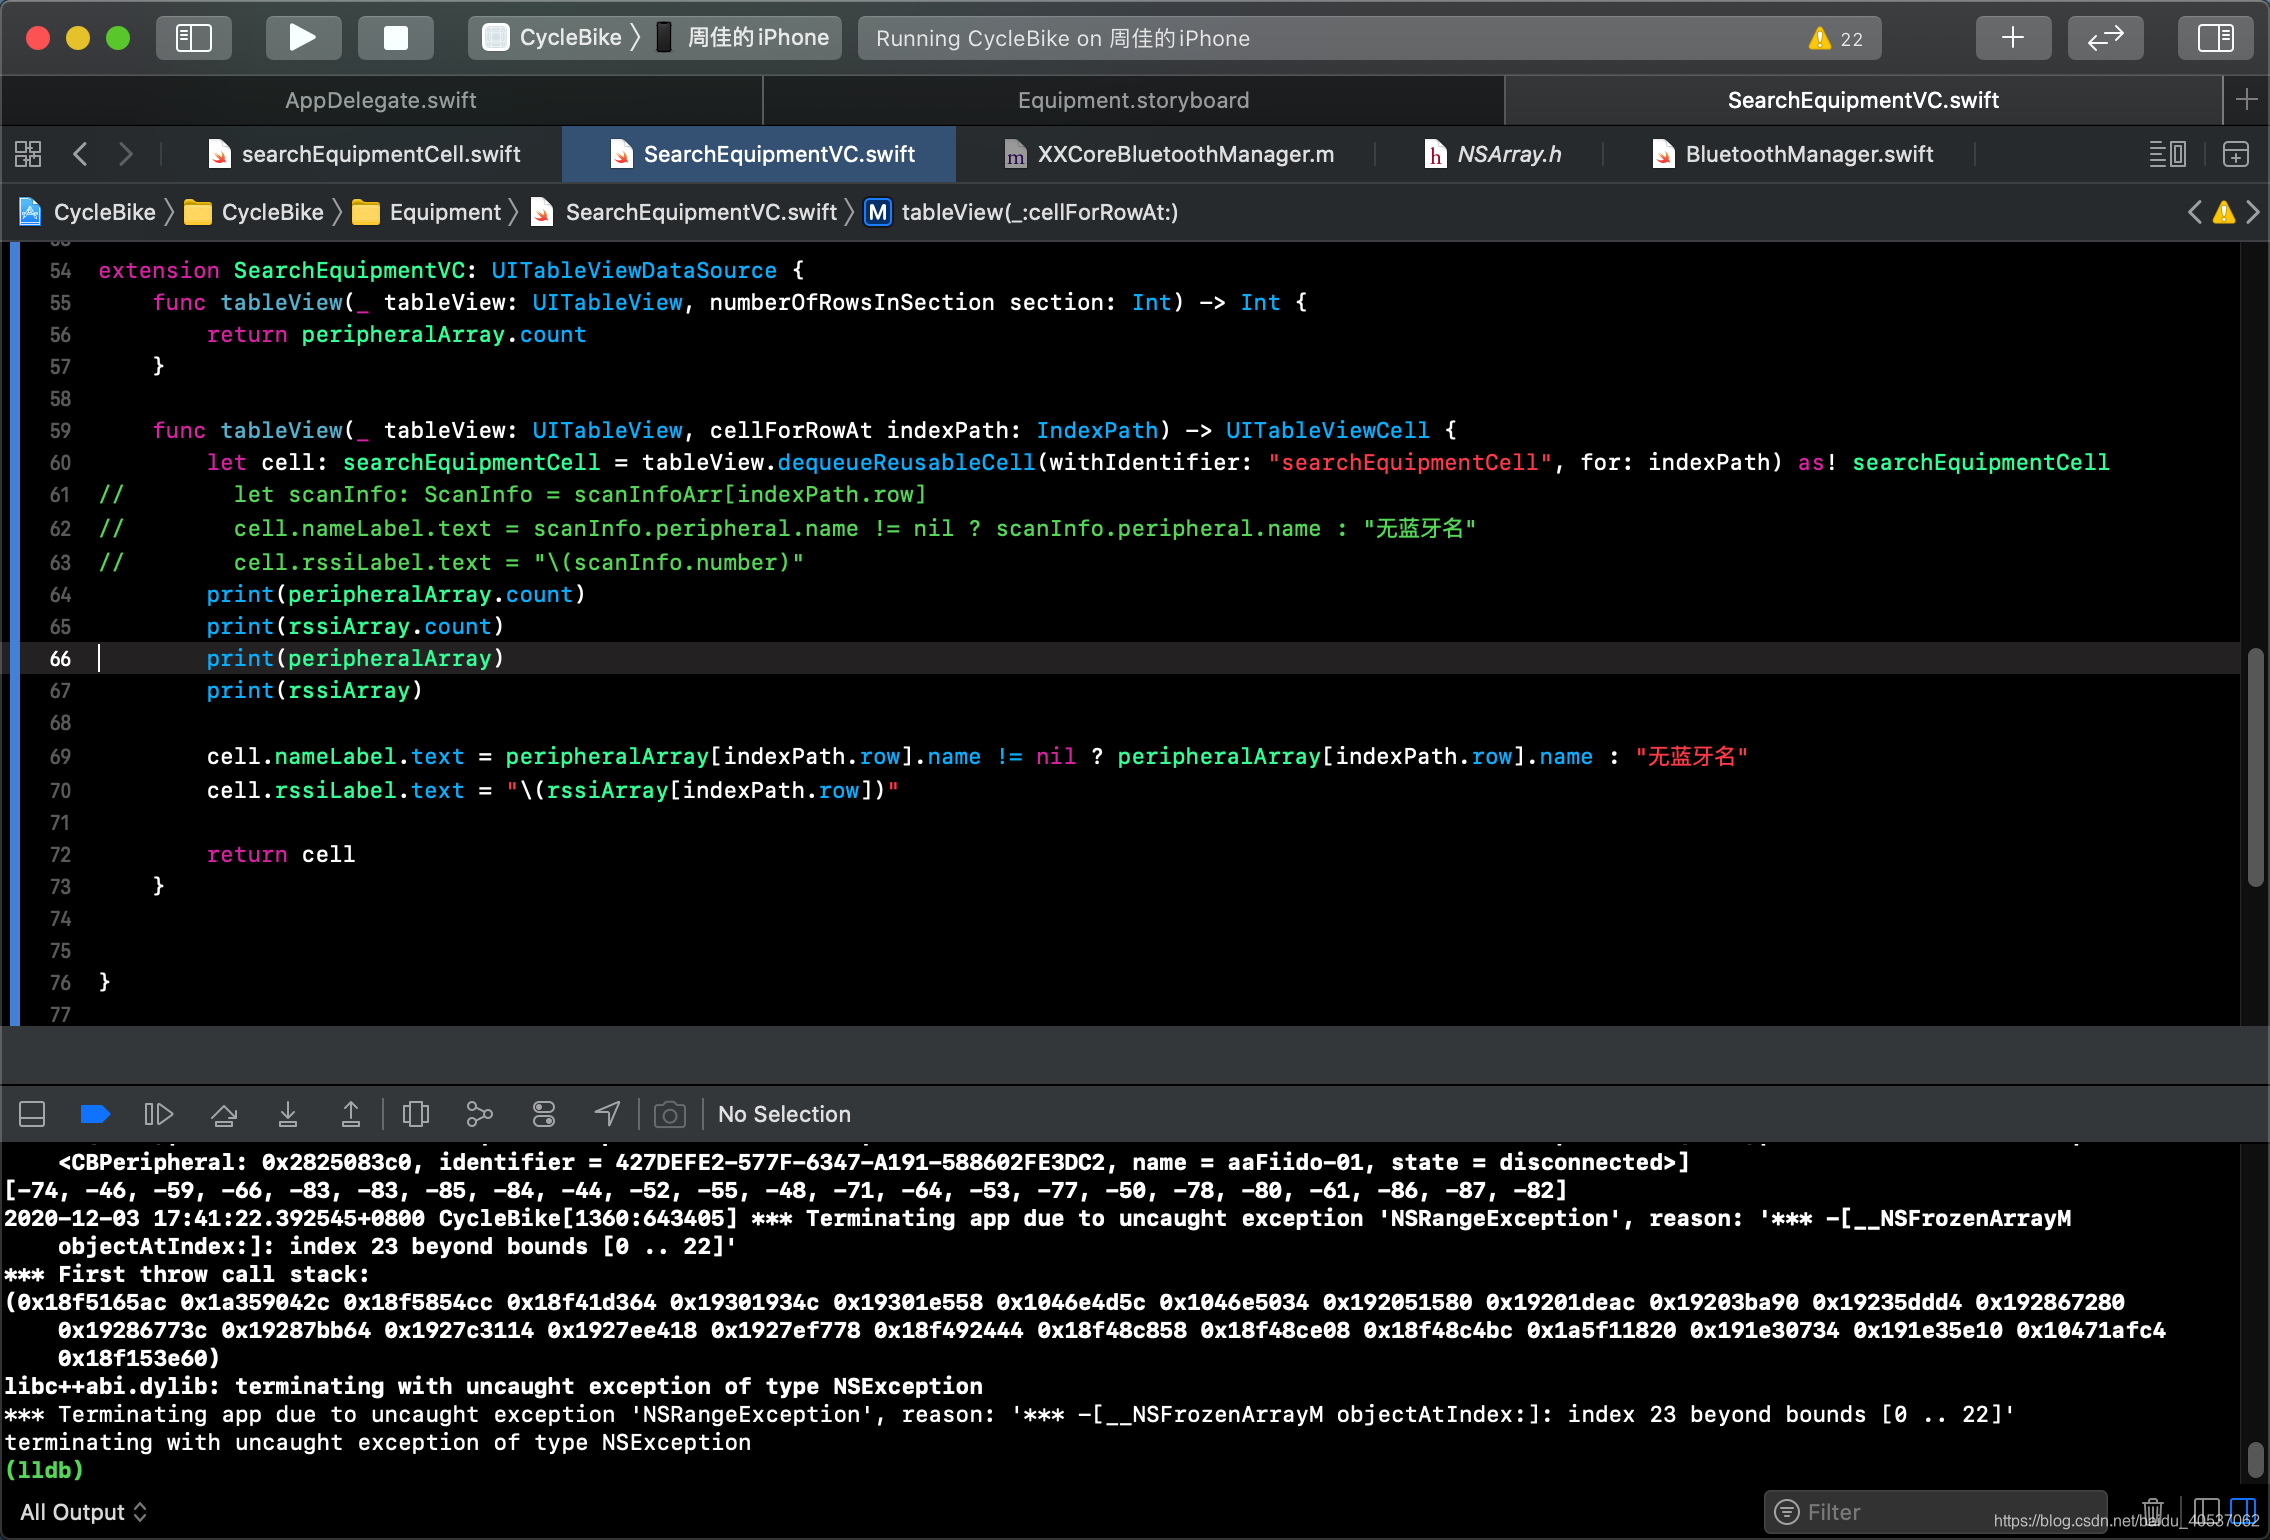Click line number 59 in gutter
Viewport: 2270px width, 1540px height.
click(60, 430)
